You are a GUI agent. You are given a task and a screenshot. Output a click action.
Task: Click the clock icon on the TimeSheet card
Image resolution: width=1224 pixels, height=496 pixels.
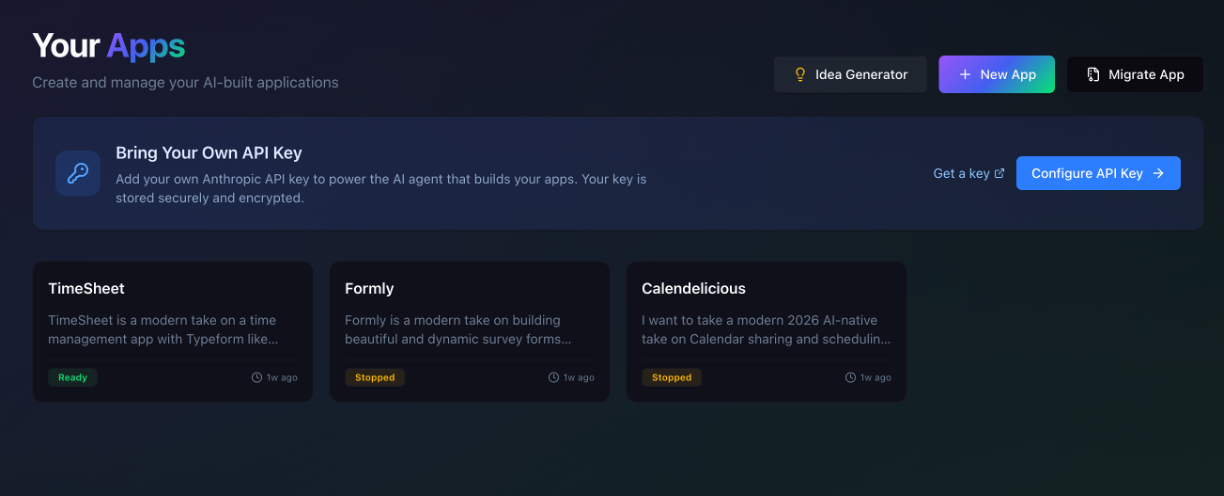click(x=257, y=378)
